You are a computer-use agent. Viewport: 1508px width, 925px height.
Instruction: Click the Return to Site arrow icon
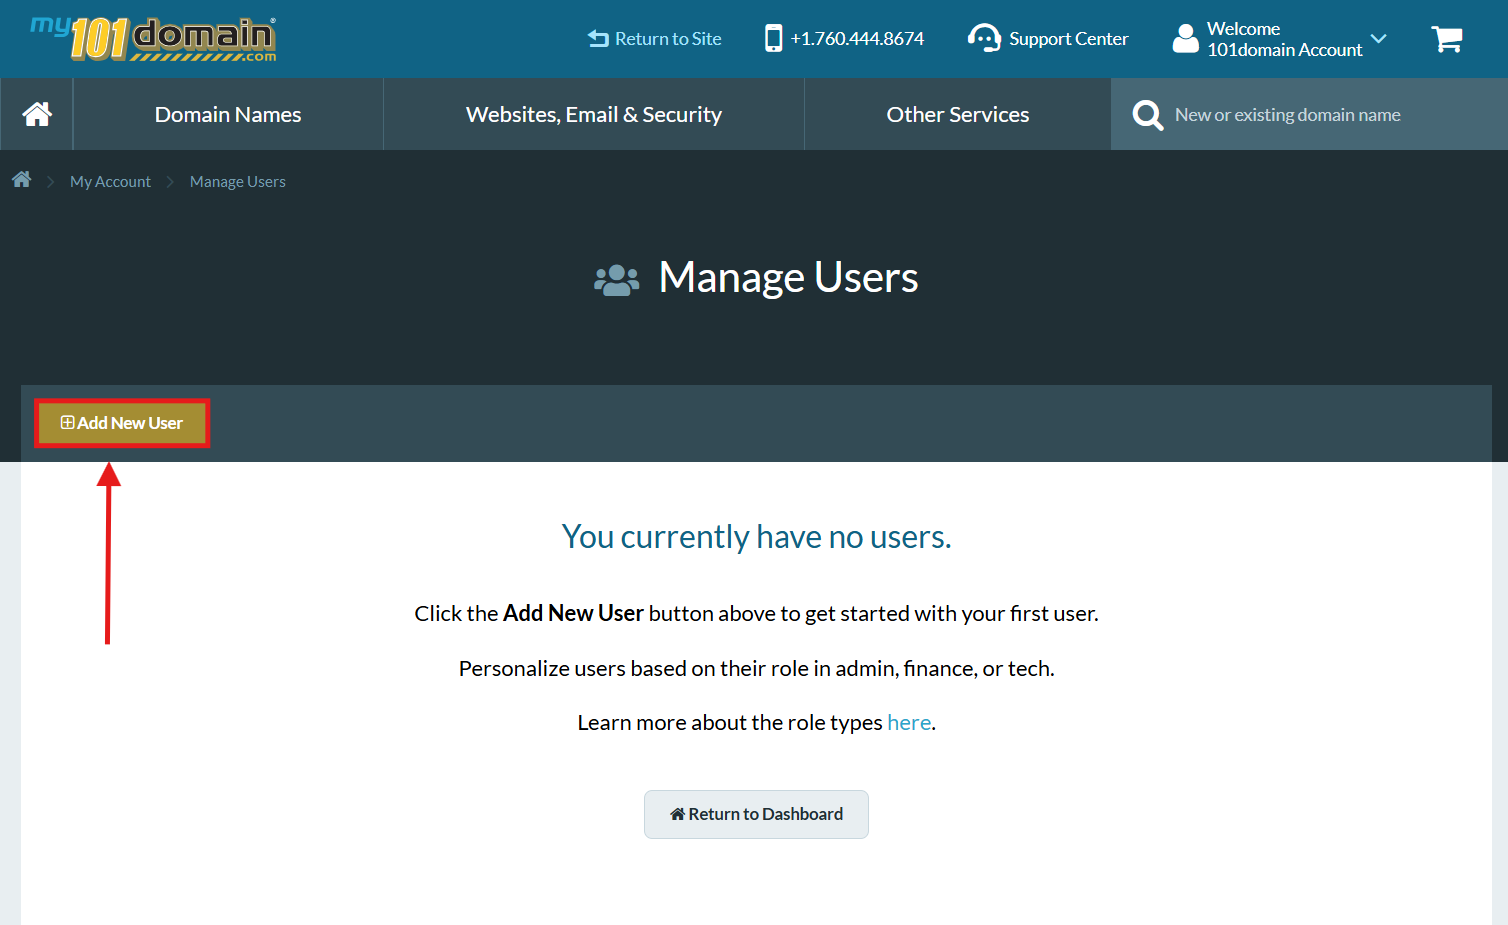click(598, 39)
